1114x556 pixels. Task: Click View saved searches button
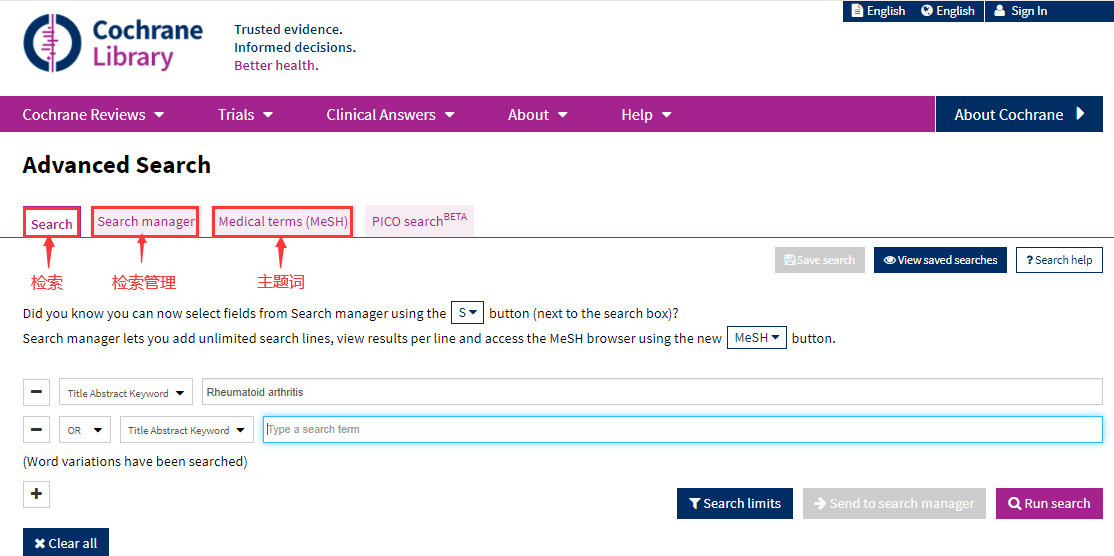[940, 260]
